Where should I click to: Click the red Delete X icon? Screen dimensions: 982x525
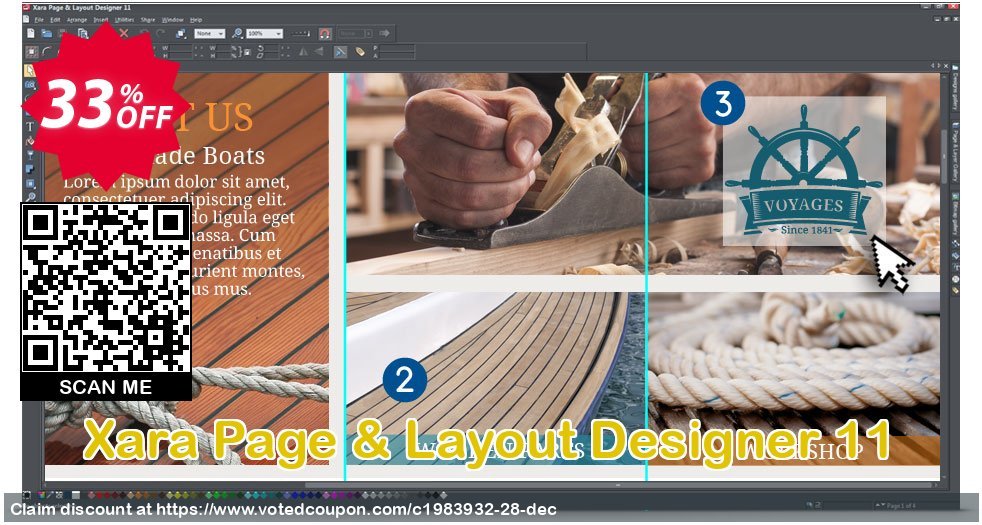click(x=124, y=33)
